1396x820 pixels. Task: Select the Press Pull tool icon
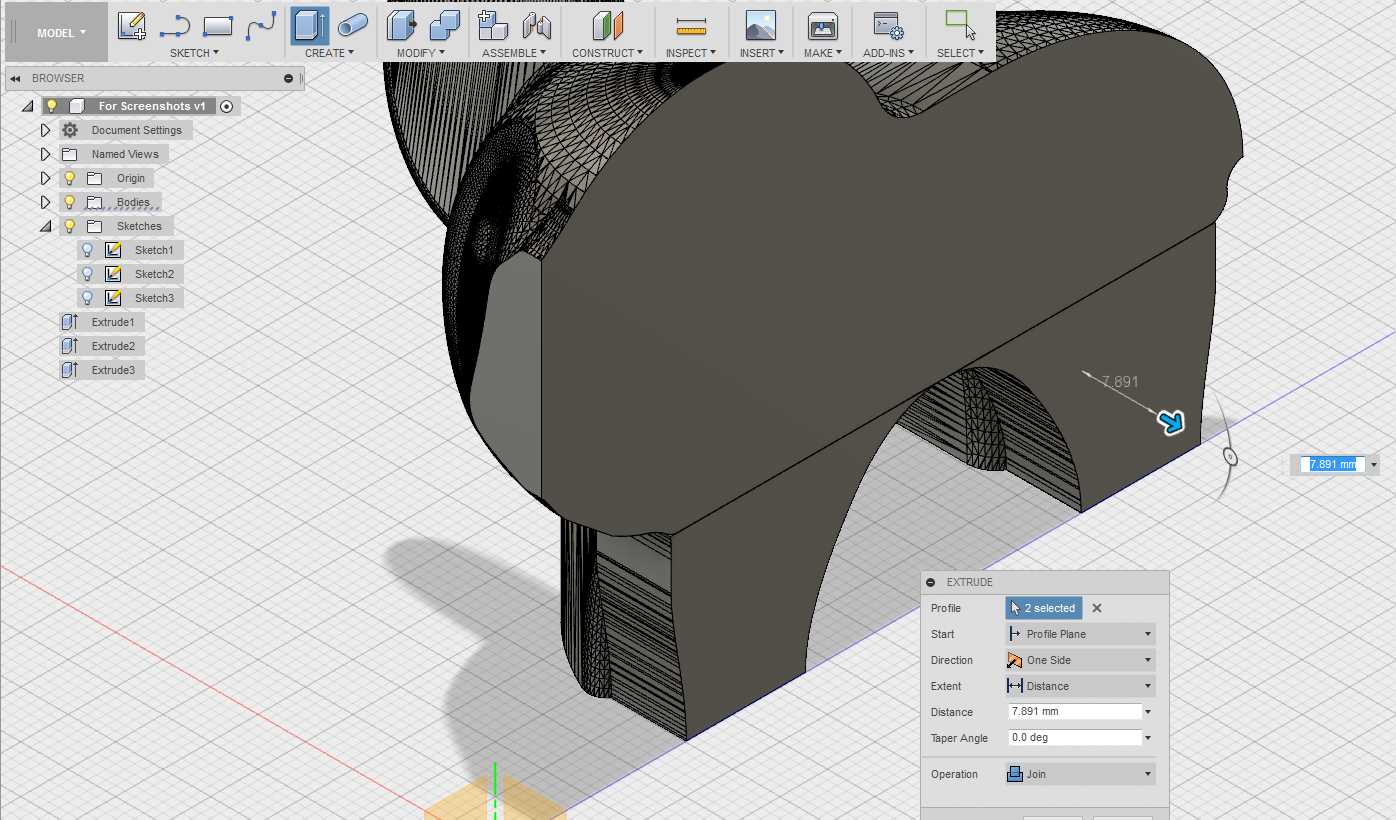[x=402, y=26]
